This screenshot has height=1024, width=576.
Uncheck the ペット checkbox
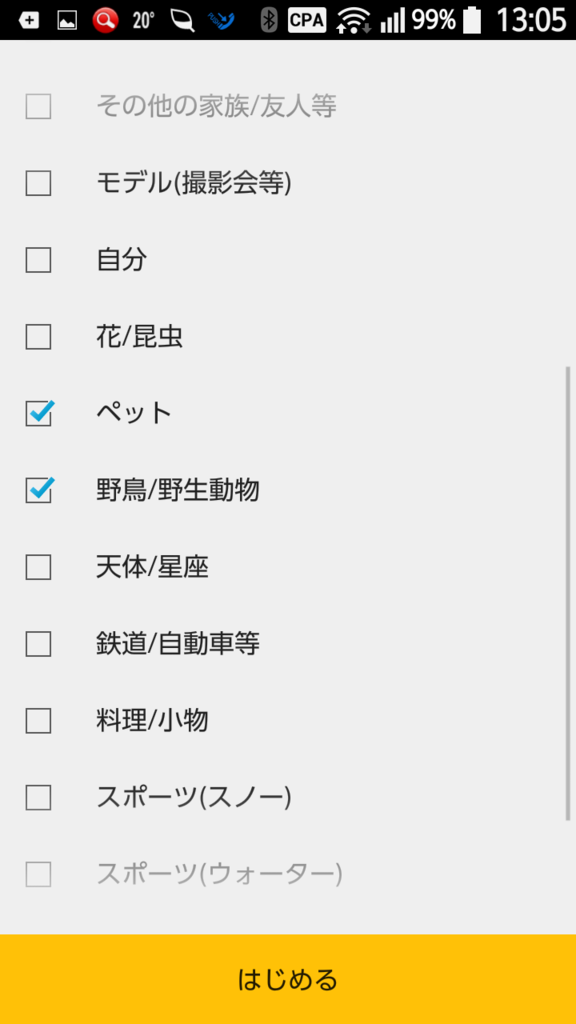coord(38,413)
